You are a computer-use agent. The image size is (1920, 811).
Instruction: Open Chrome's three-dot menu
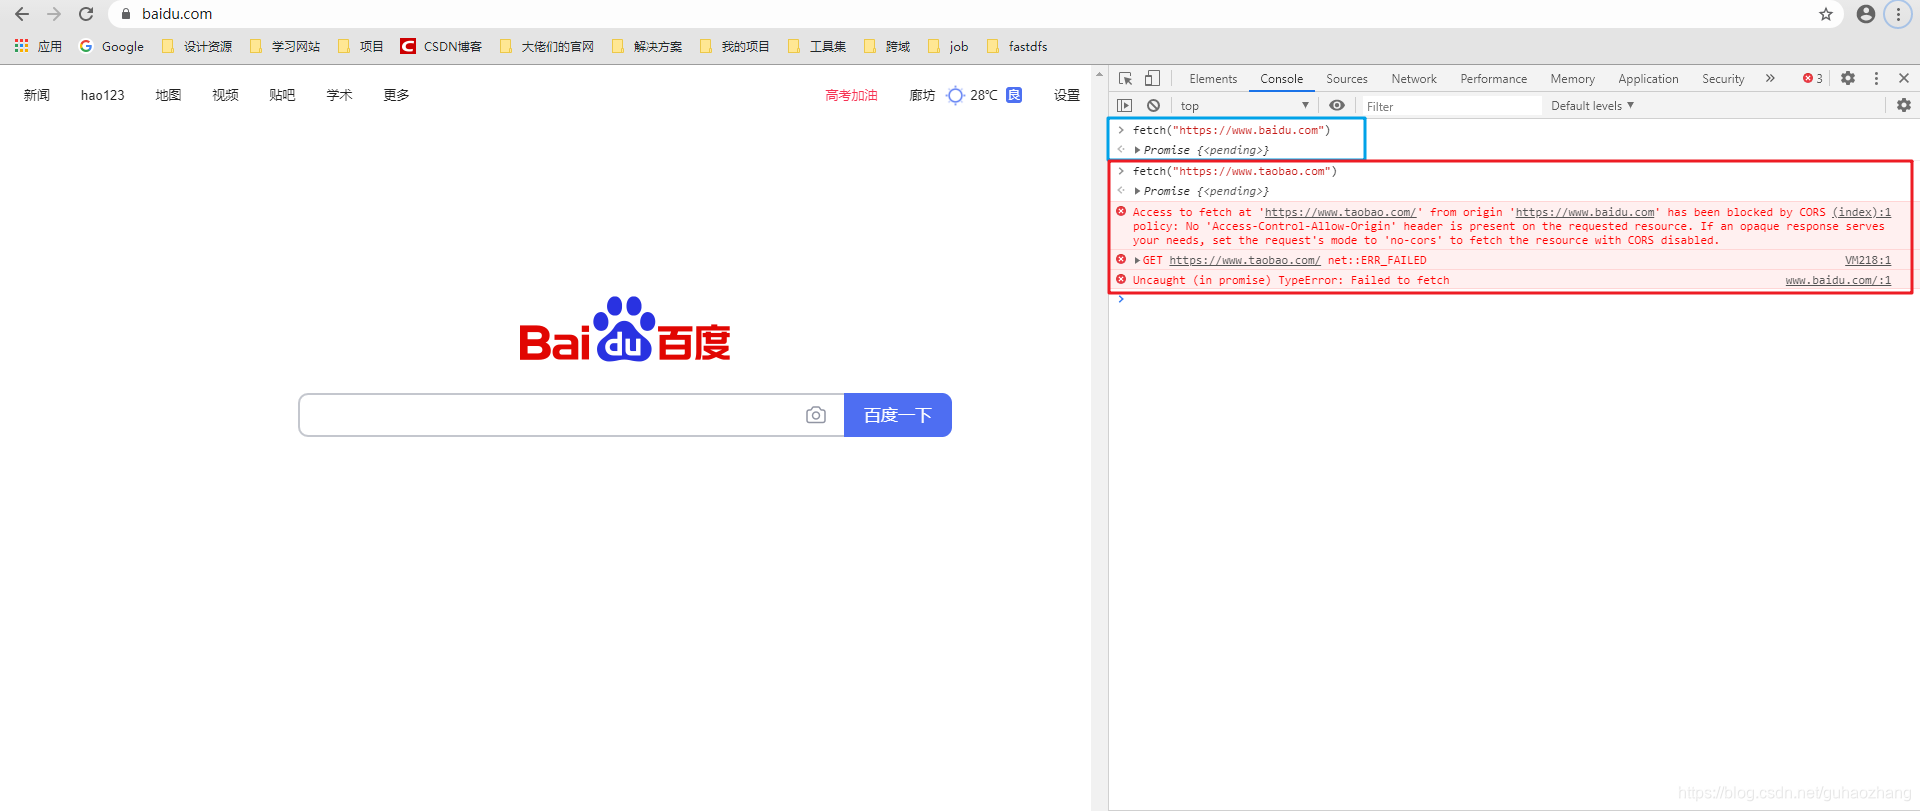click(1898, 14)
